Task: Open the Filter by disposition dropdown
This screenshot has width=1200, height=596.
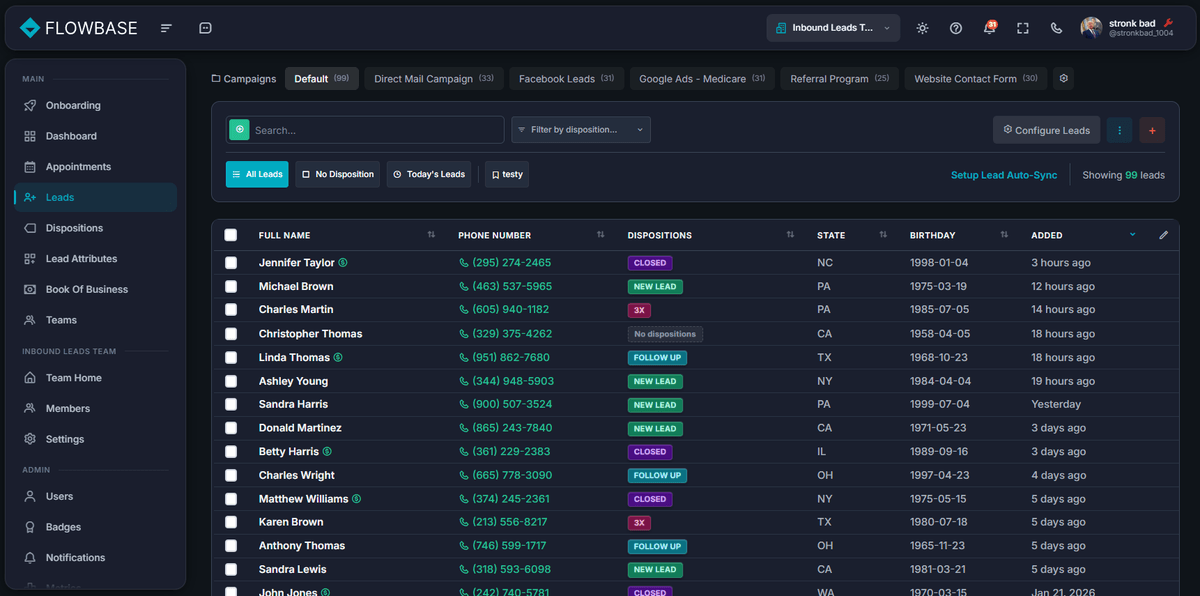Action: pos(581,130)
